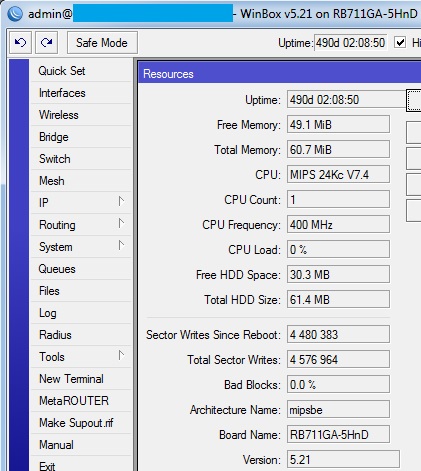
Task: Click Sector Writes Since Reboot value
Action: click(x=338, y=334)
